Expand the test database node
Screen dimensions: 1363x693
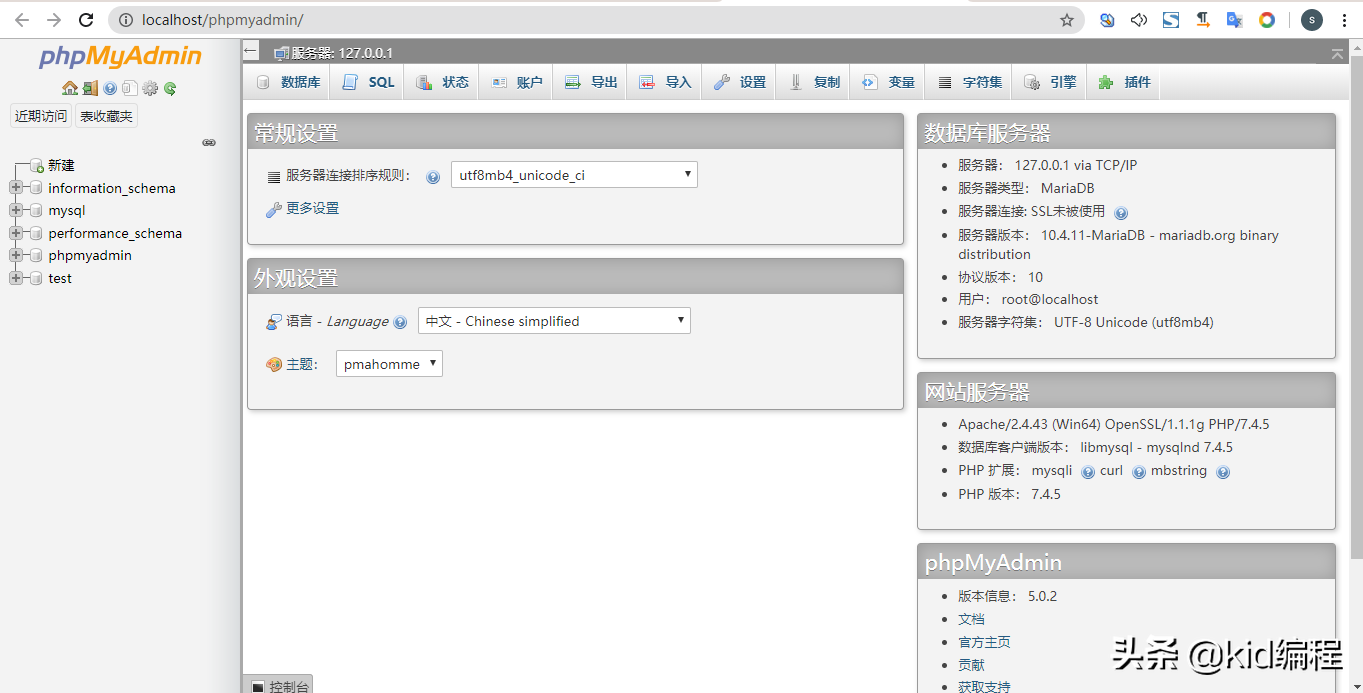pyautogui.click(x=16, y=278)
